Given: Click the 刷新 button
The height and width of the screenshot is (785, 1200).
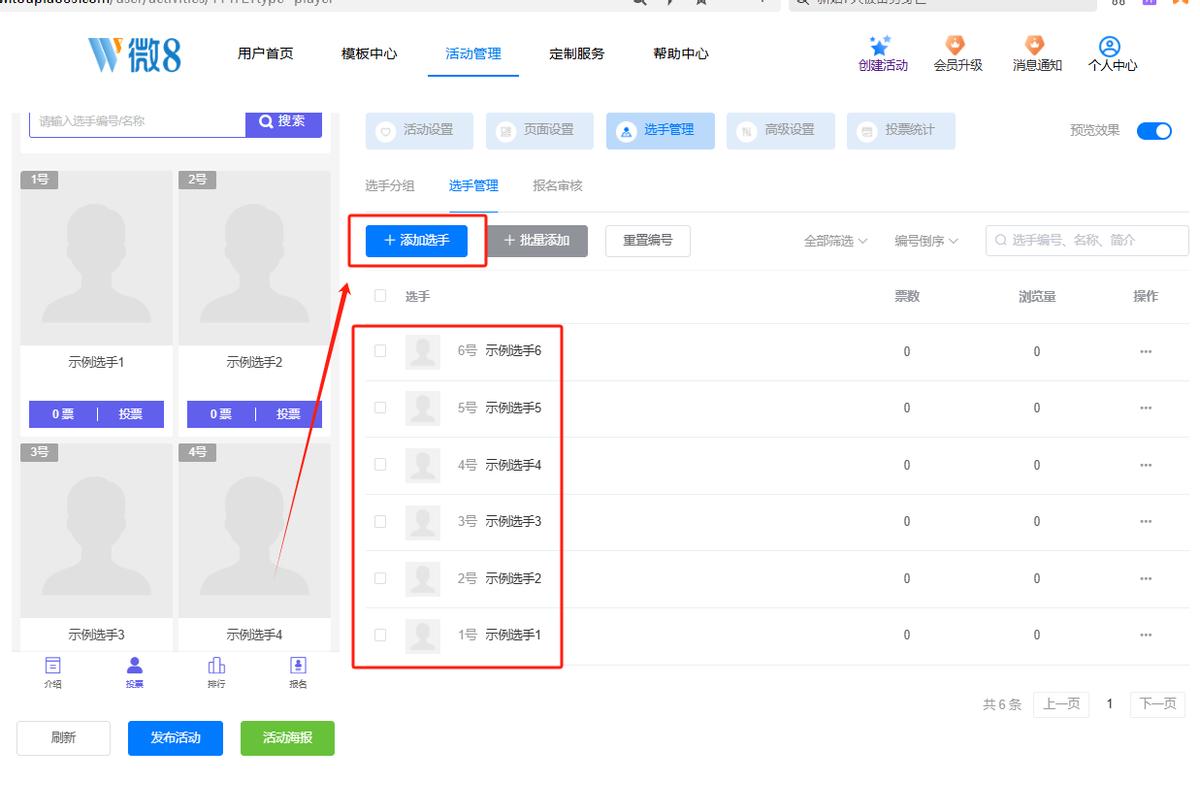Looking at the screenshot, I should tap(63, 738).
